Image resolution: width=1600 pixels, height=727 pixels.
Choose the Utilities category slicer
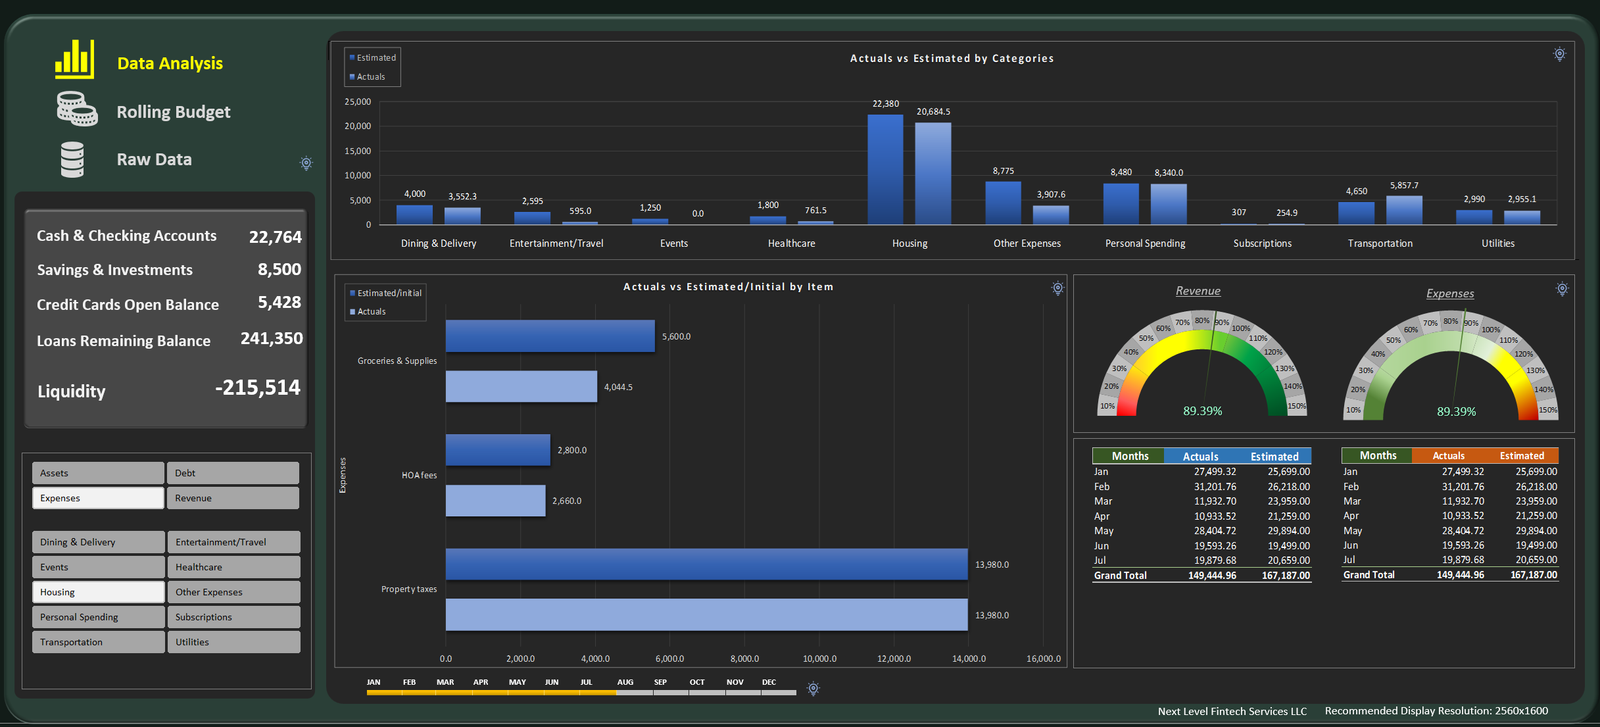(233, 642)
